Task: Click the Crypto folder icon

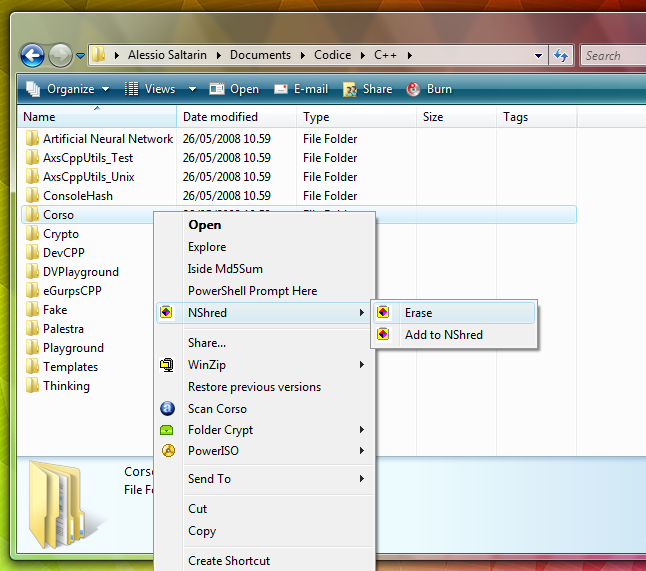Action: click(x=32, y=234)
